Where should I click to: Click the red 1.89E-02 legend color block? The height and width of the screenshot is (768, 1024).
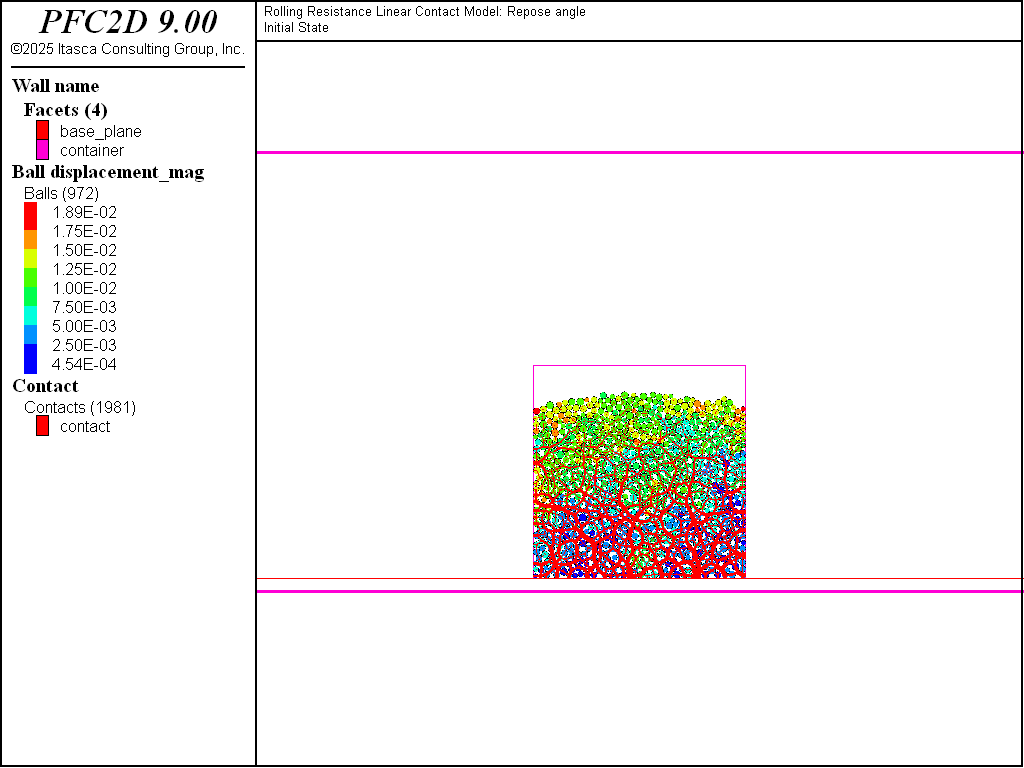point(31,216)
